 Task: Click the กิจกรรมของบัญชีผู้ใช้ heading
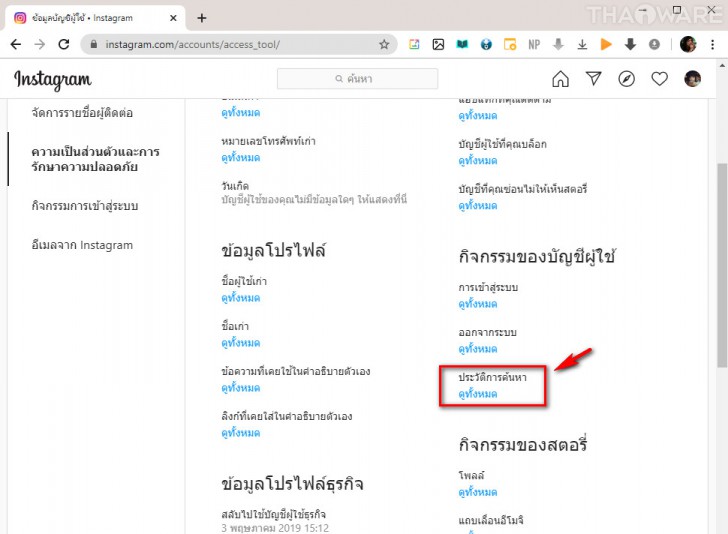click(x=537, y=256)
